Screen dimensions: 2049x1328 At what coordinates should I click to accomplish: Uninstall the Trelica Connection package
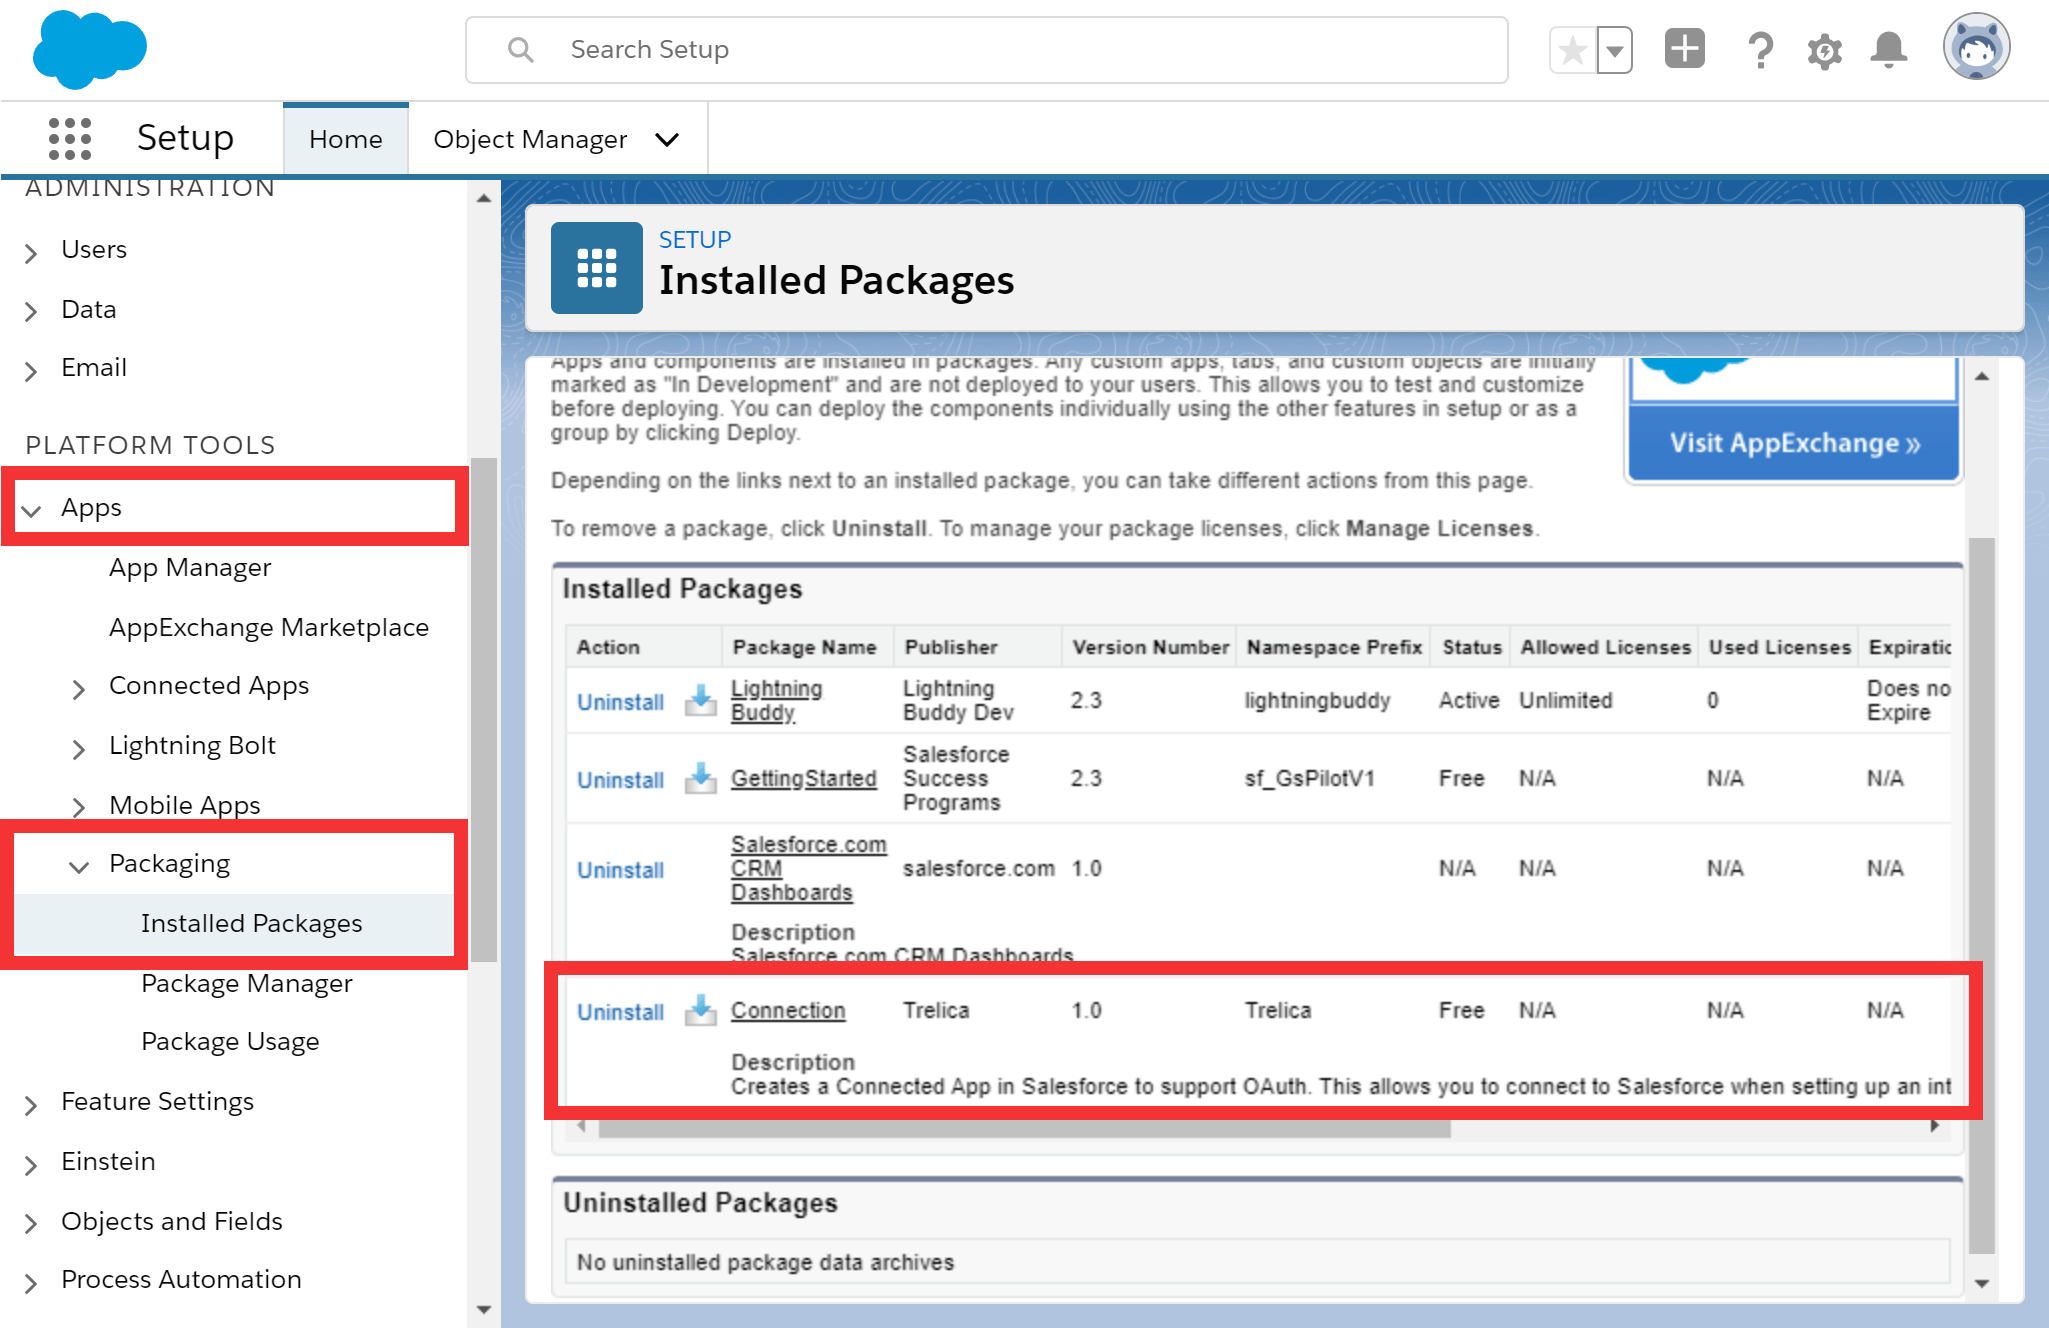tap(620, 1012)
